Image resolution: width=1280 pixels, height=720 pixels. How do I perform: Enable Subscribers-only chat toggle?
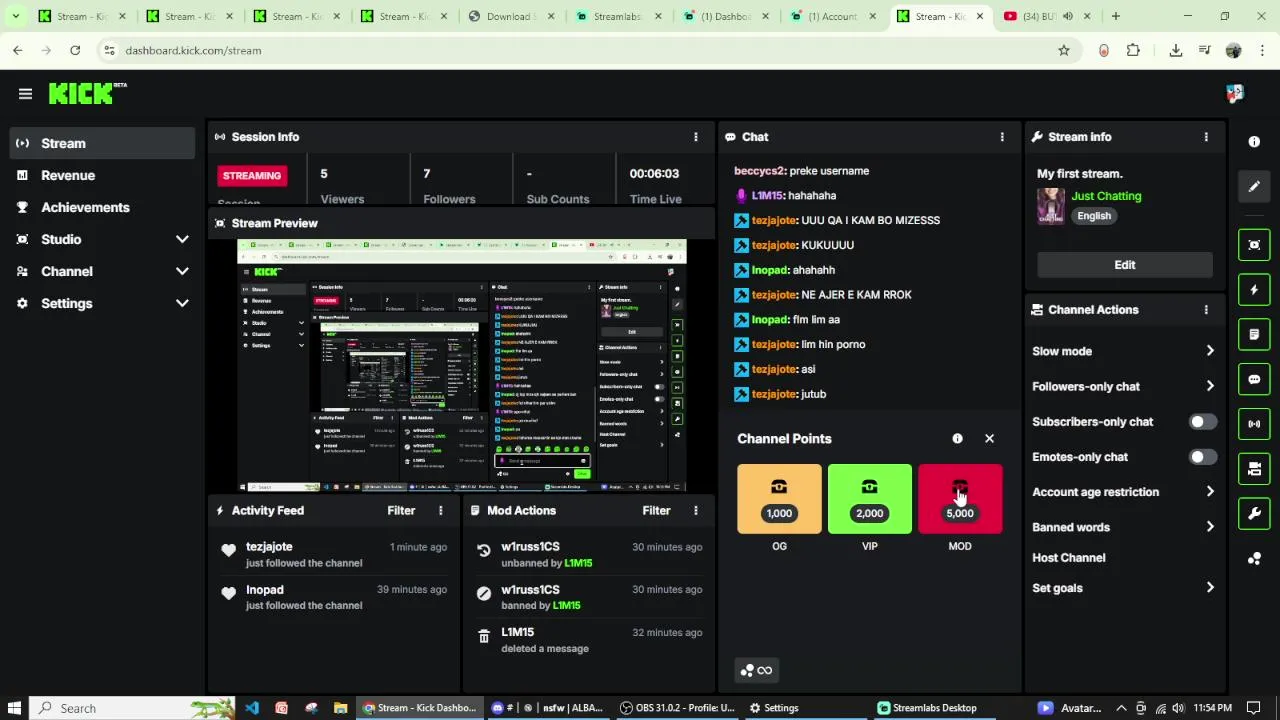point(1203,422)
